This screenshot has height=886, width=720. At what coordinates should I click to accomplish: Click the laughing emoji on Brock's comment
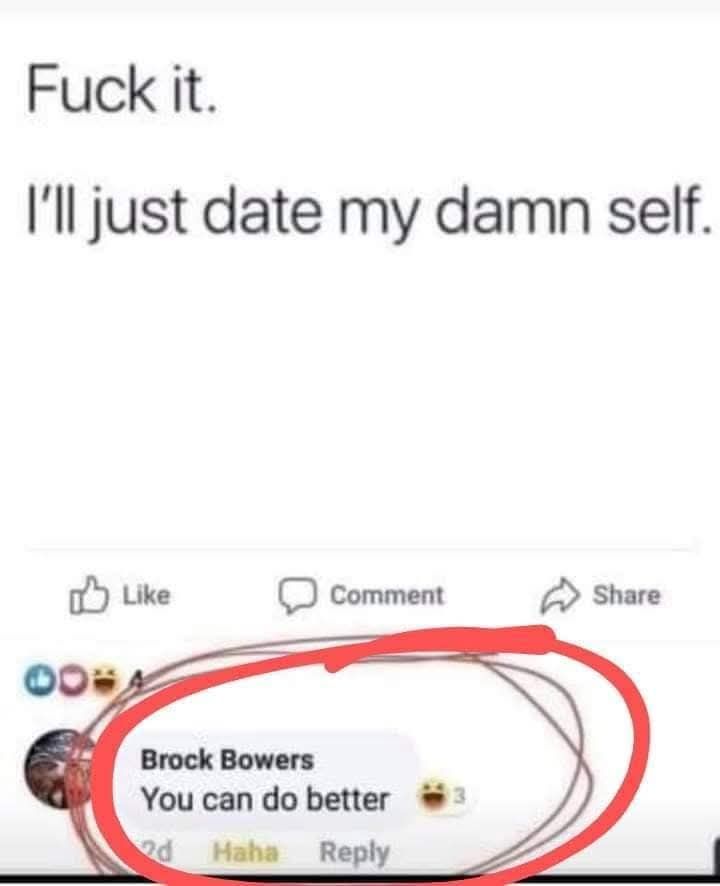pyautogui.click(x=432, y=794)
